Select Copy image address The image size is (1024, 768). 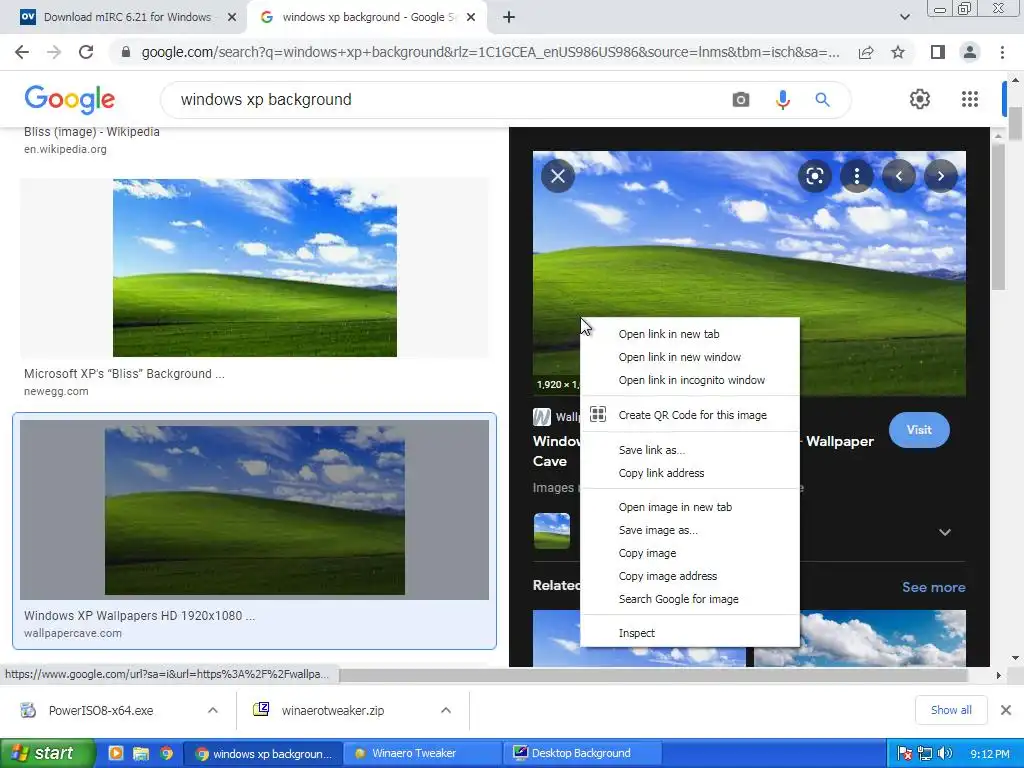point(690,576)
